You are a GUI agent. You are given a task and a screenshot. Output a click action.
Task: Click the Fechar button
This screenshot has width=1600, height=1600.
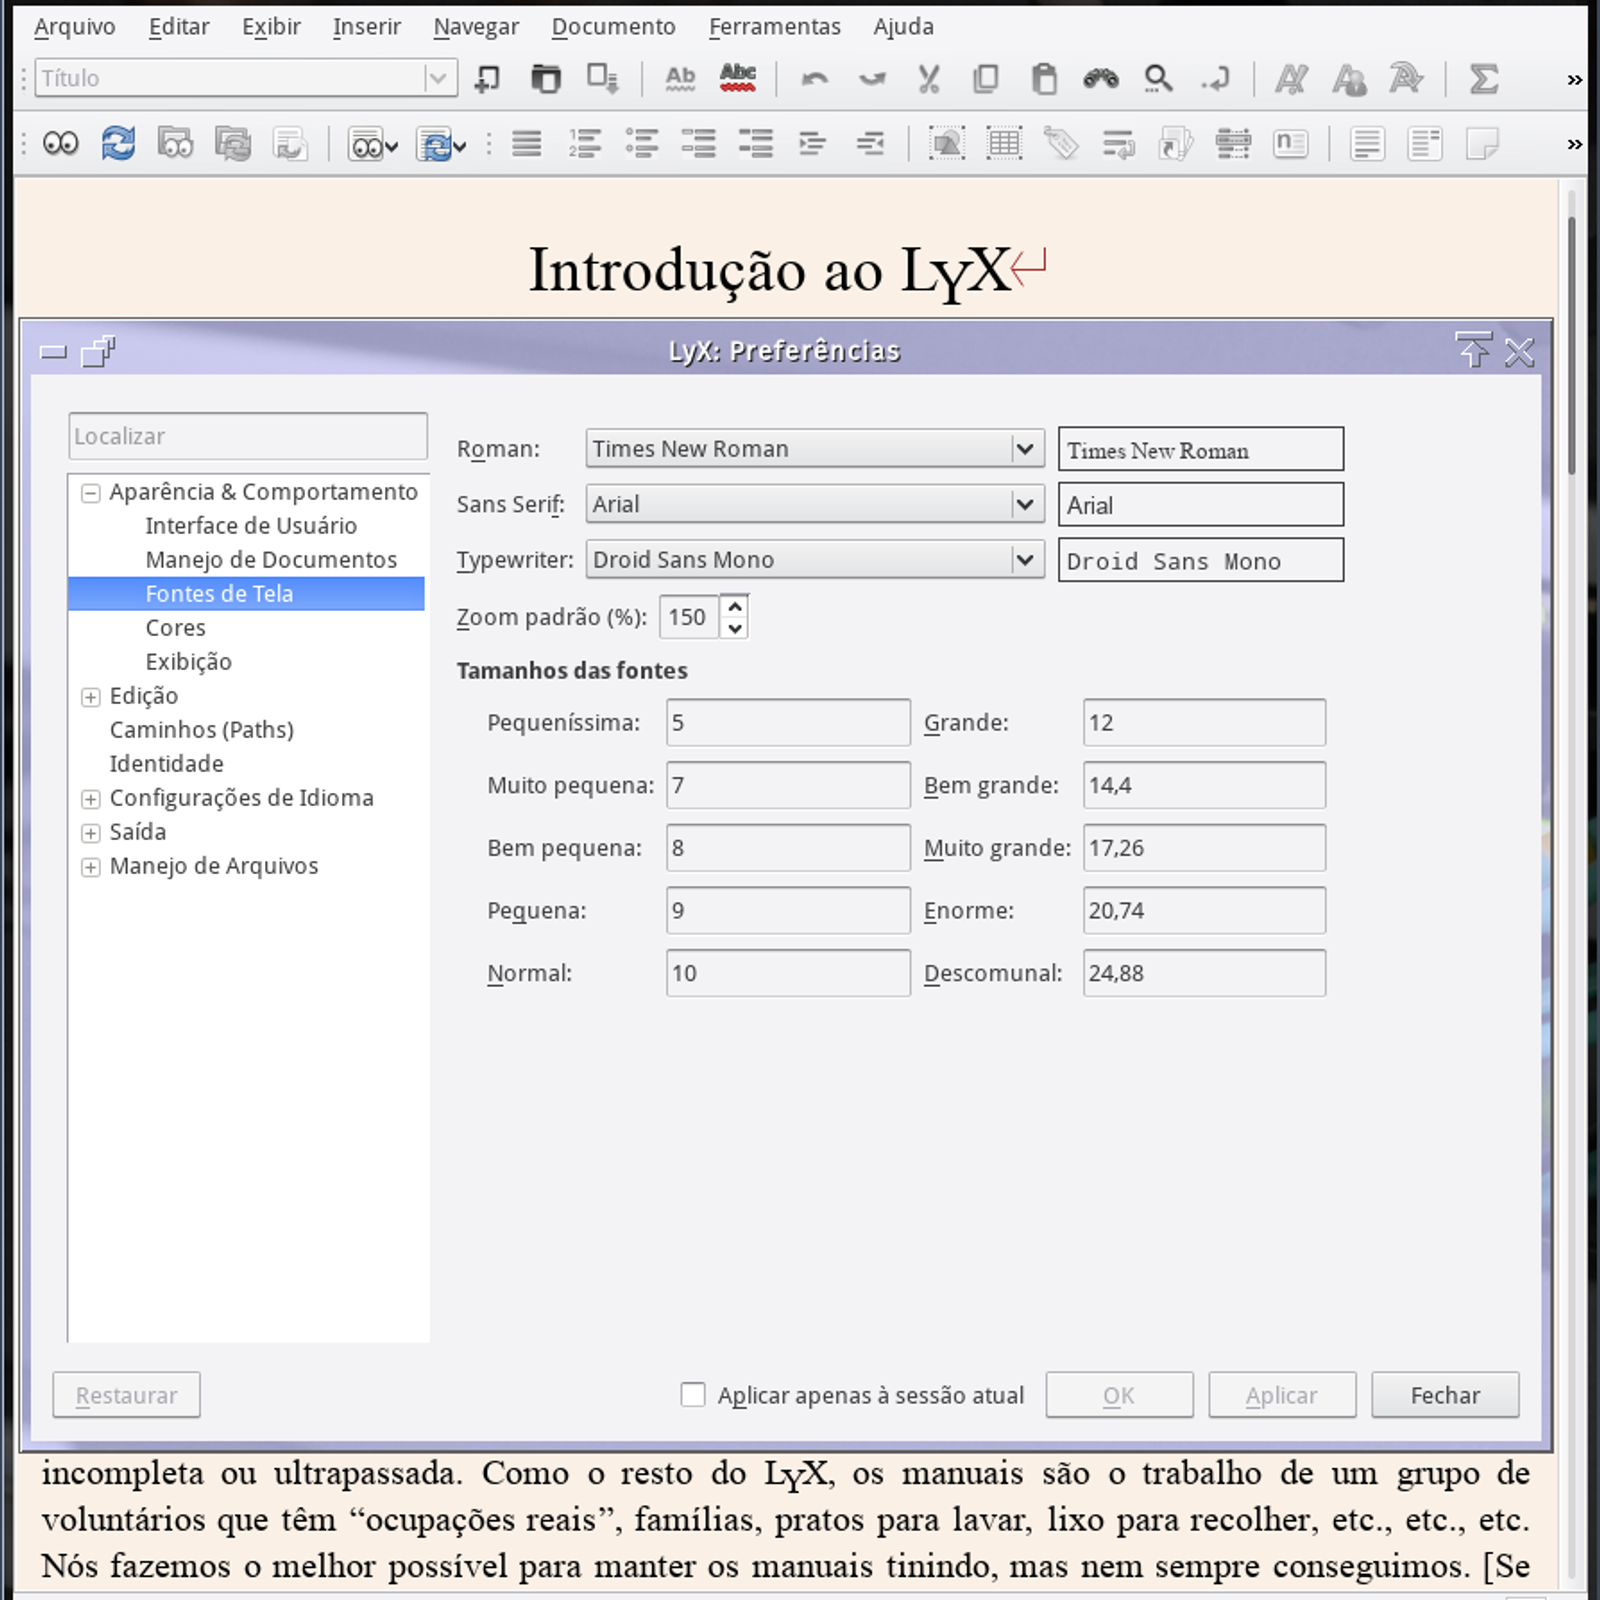pyautogui.click(x=1444, y=1395)
